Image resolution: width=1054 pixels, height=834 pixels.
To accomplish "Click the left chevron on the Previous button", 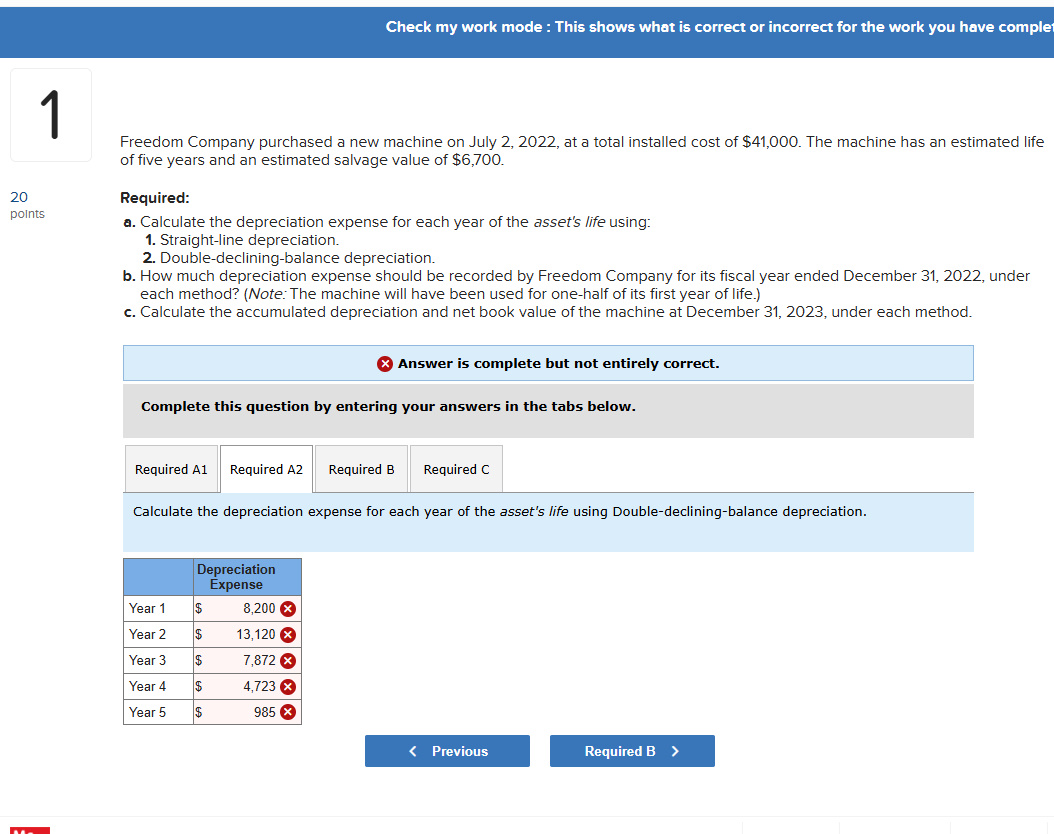I will (411, 751).
